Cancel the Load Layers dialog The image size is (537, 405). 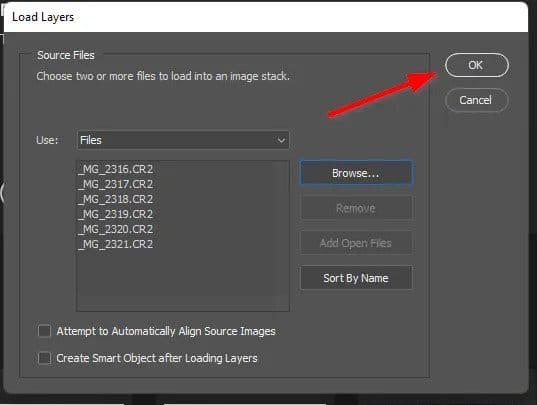pyautogui.click(x=477, y=100)
